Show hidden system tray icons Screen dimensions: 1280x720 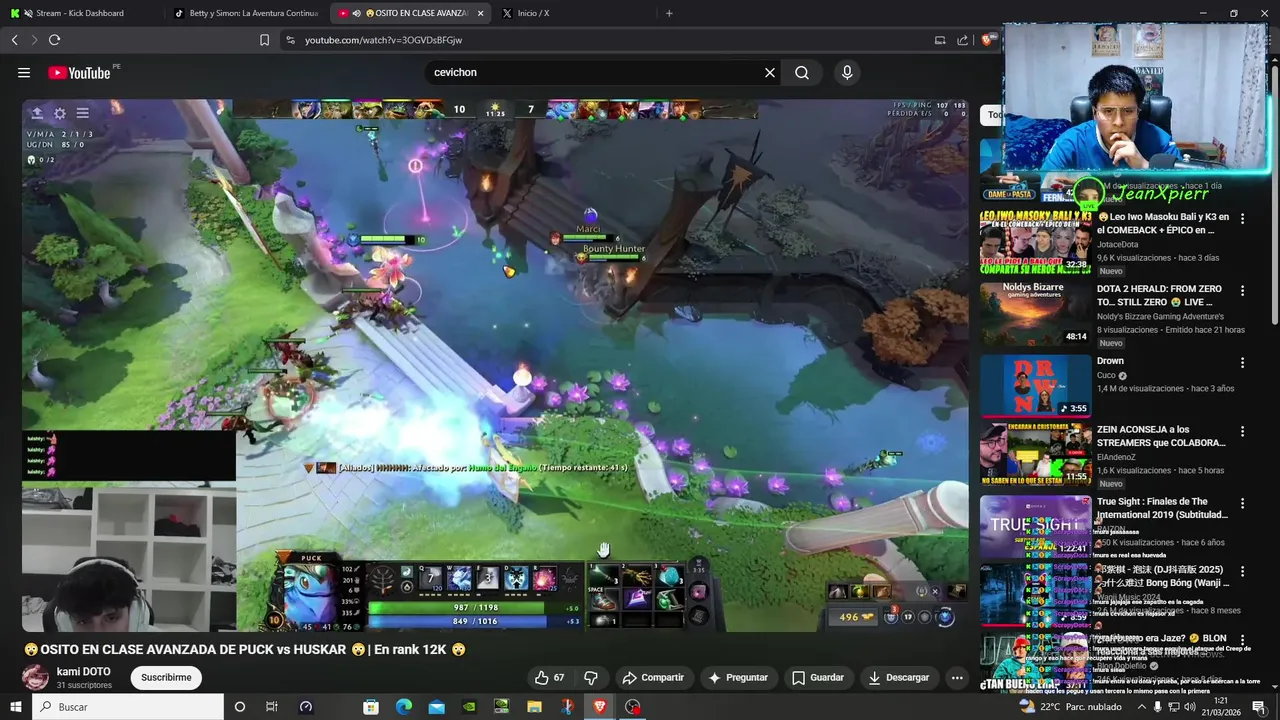click(x=1141, y=707)
